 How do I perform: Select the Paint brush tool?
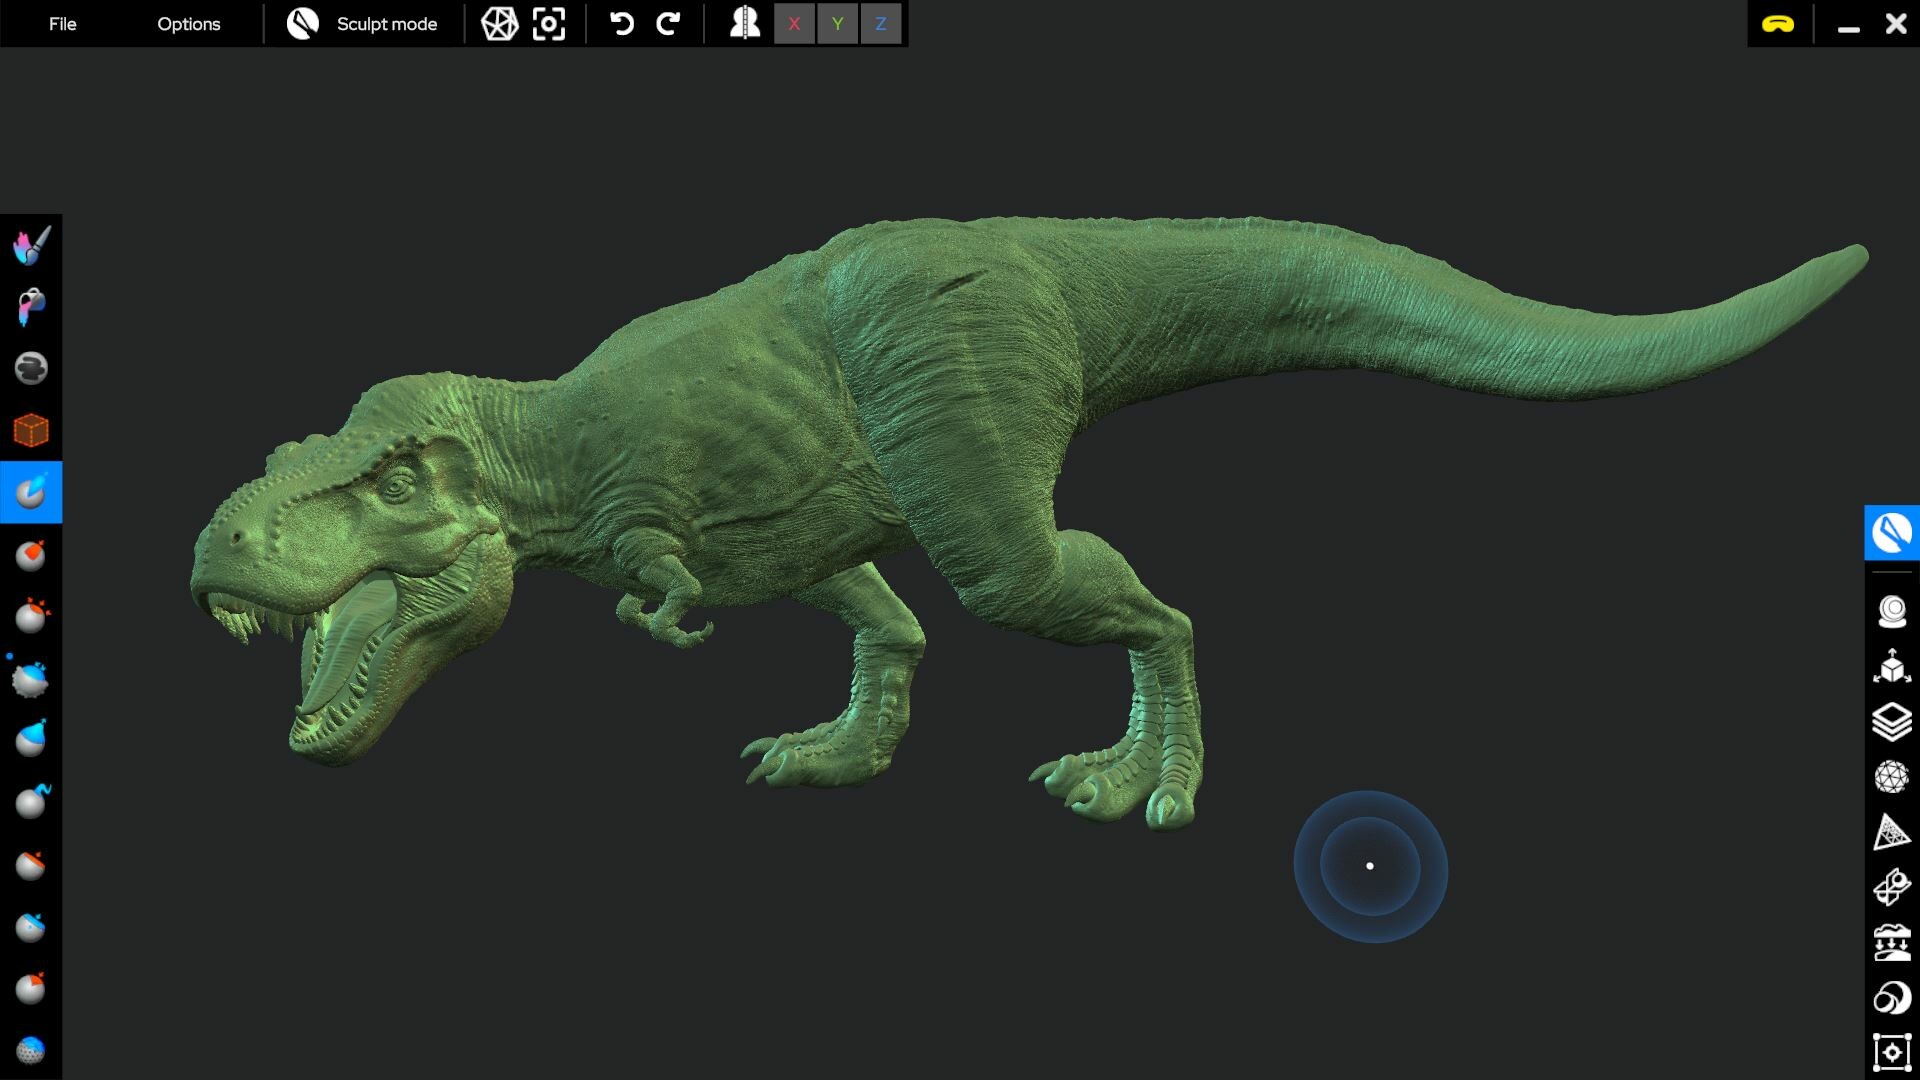30,247
